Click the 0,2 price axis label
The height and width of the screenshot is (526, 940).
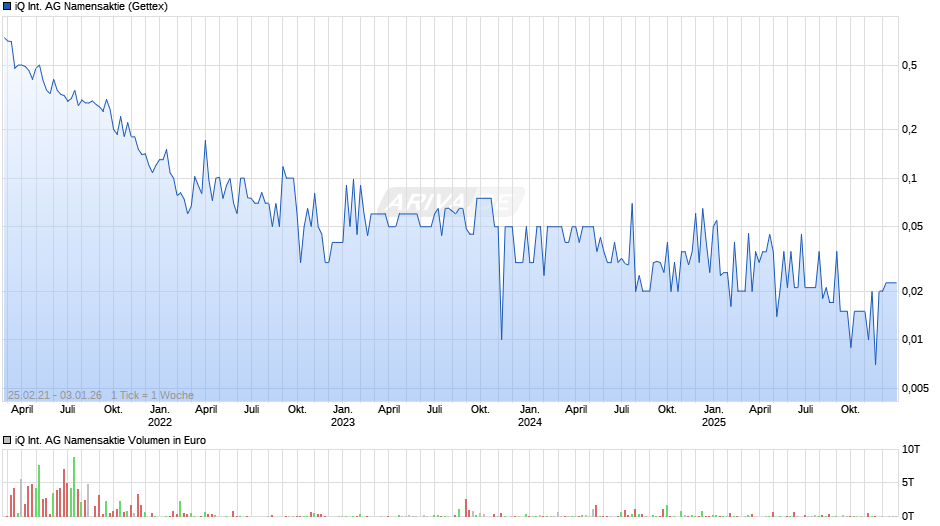(x=909, y=130)
